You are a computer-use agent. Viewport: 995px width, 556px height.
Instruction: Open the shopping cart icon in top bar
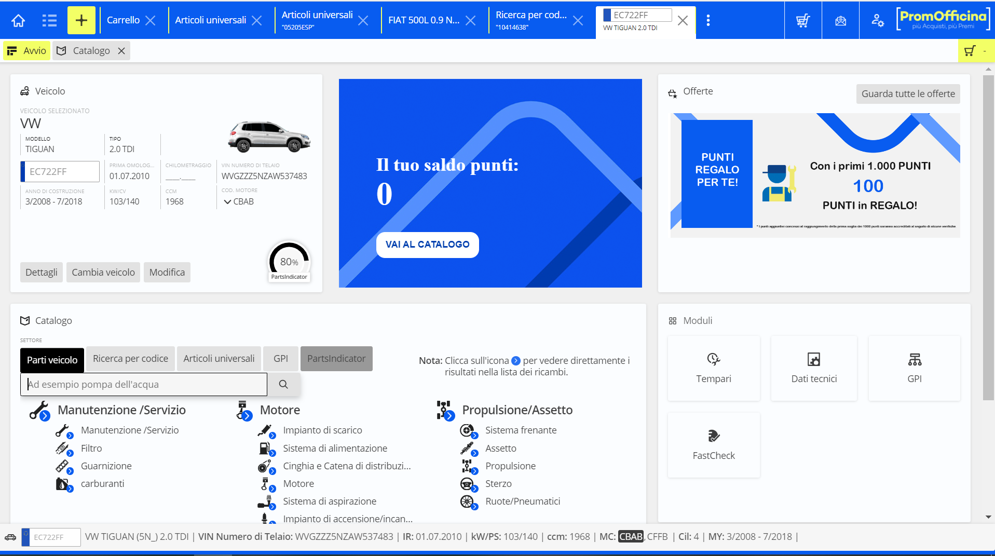tap(803, 20)
